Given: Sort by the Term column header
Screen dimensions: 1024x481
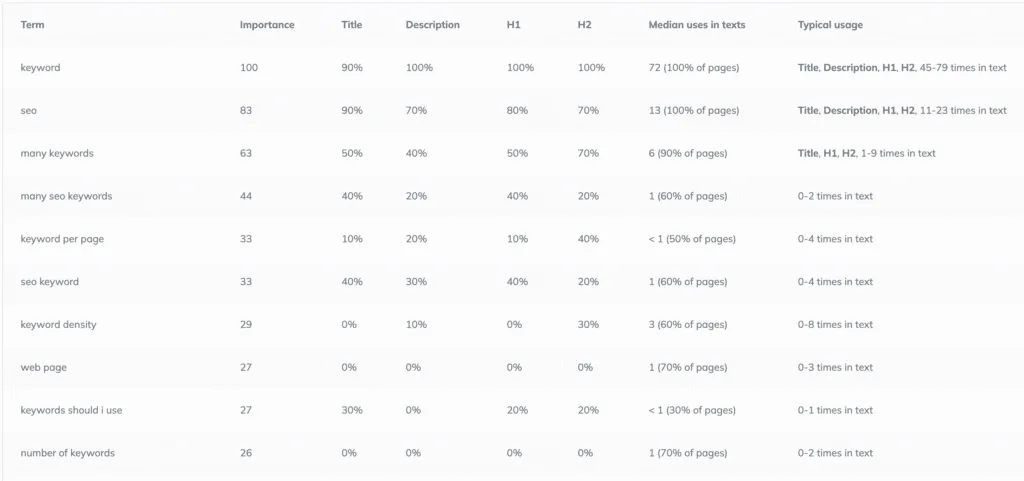Looking at the screenshot, I should (x=32, y=25).
